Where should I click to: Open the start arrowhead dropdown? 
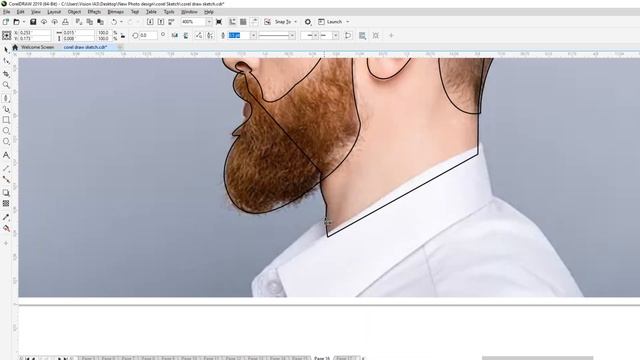(315, 36)
